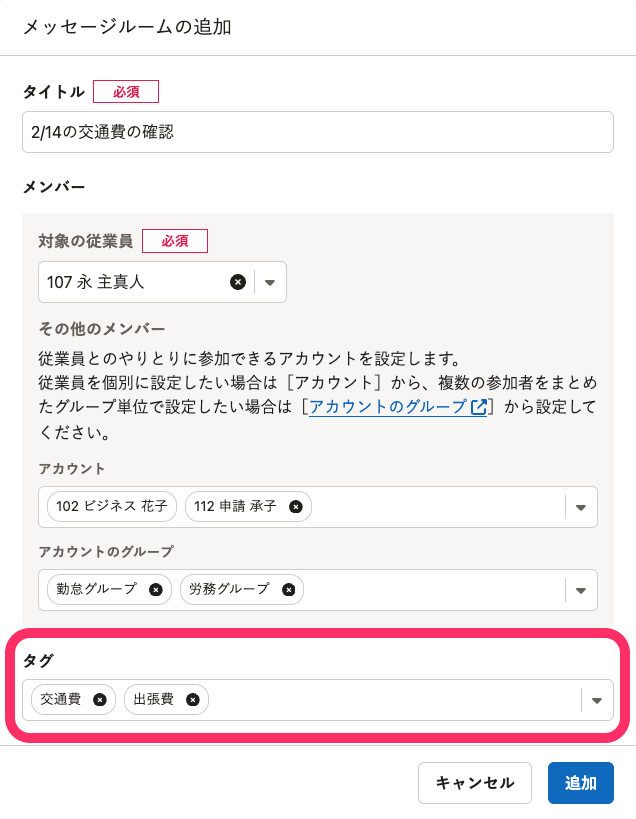Remove the 交通費 tag
636x819 pixels.
coord(99,700)
